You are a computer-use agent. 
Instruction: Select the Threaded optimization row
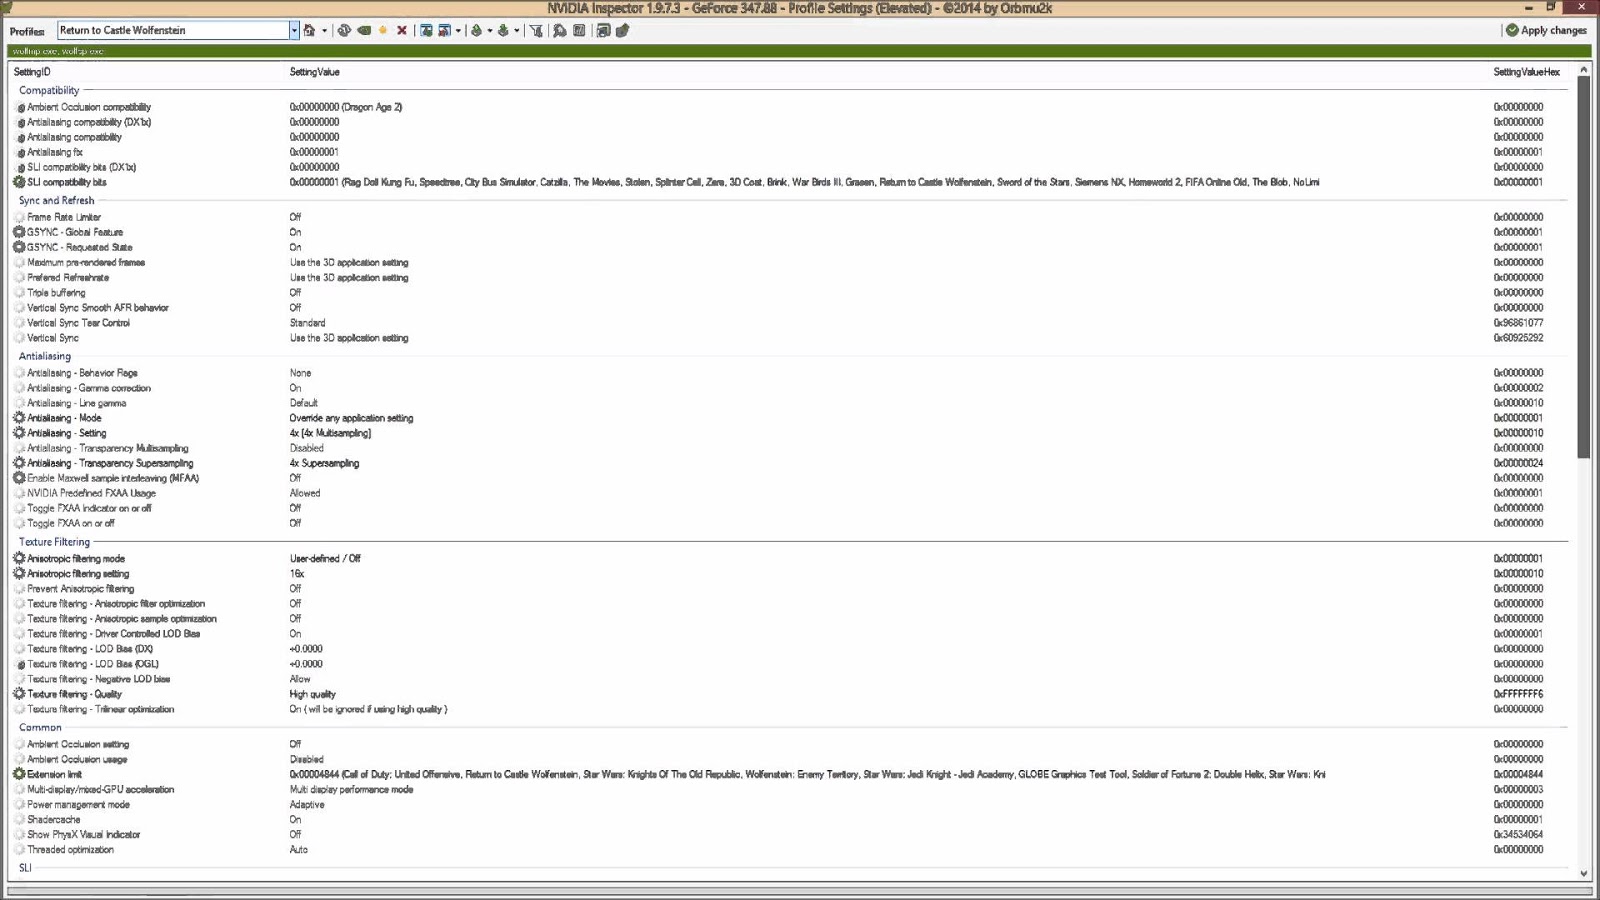tap(790, 849)
